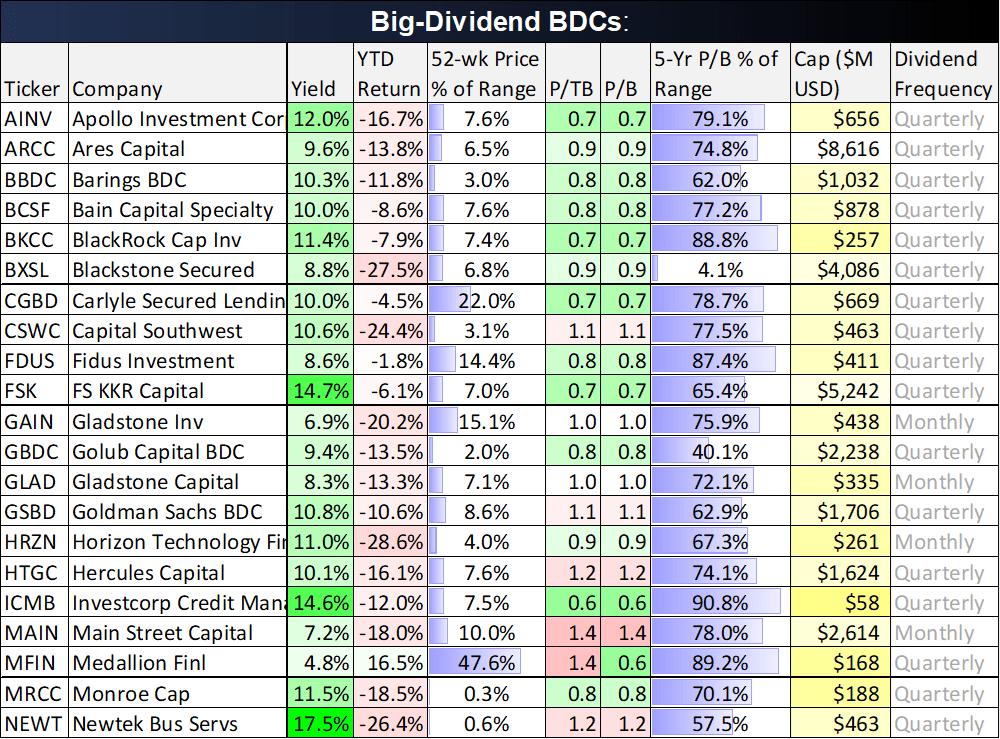Select the HRZN ticker cell
The image size is (1000, 739).
[34, 542]
